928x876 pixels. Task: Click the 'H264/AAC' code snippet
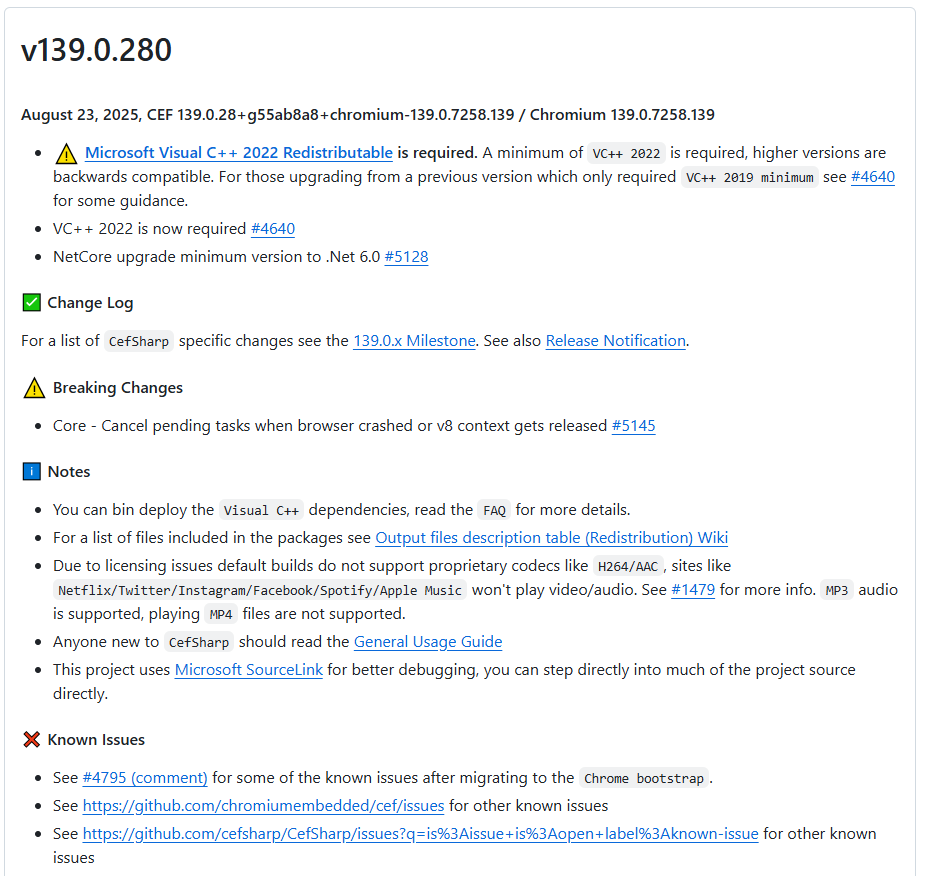click(628, 566)
